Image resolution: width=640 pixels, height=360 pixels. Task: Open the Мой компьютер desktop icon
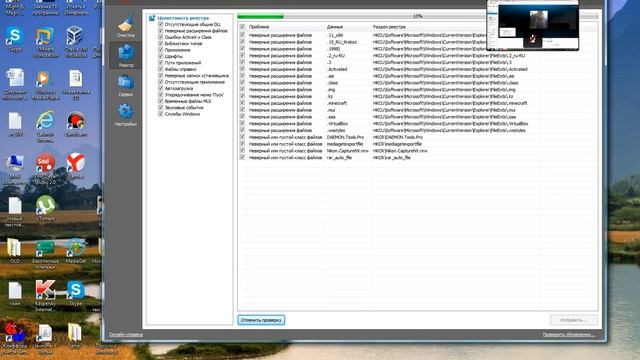click(15, 168)
